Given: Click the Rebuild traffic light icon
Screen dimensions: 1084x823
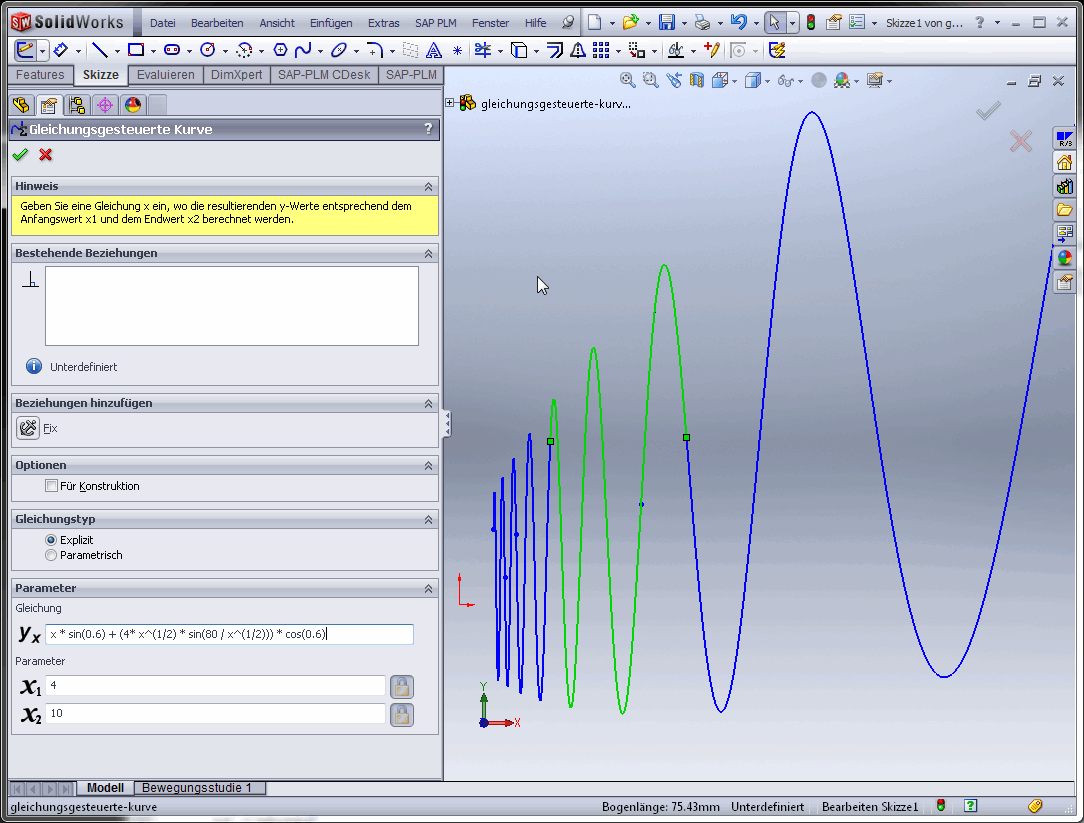Looking at the screenshot, I should click(810, 23).
